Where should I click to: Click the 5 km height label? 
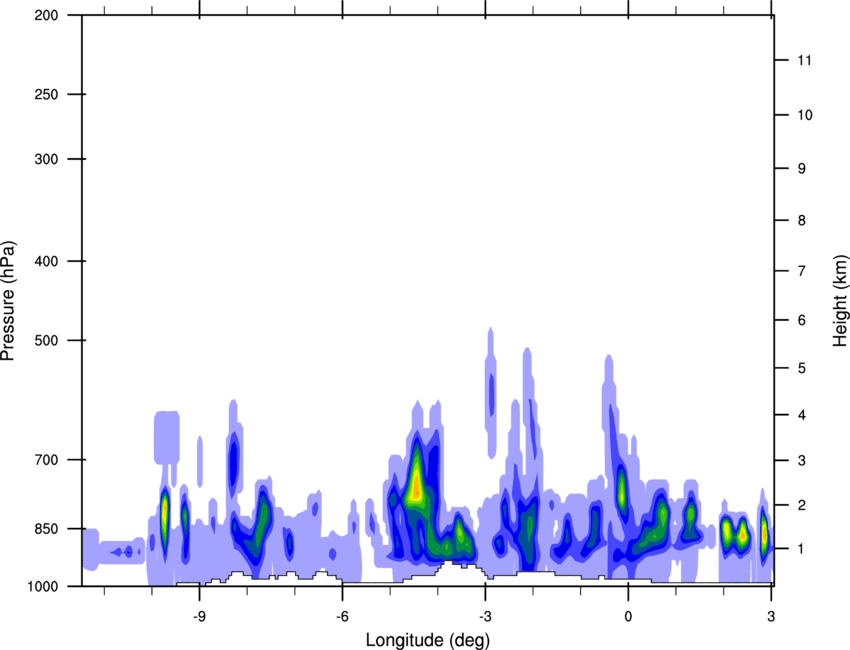pos(802,368)
